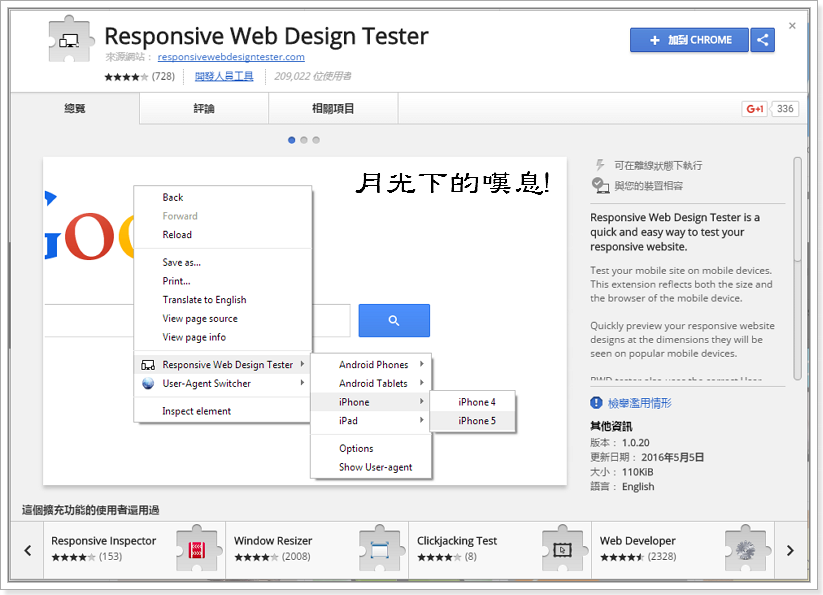Open the Web Developer gear icon
Image resolution: width=823 pixels, height=595 pixels.
tap(745, 549)
